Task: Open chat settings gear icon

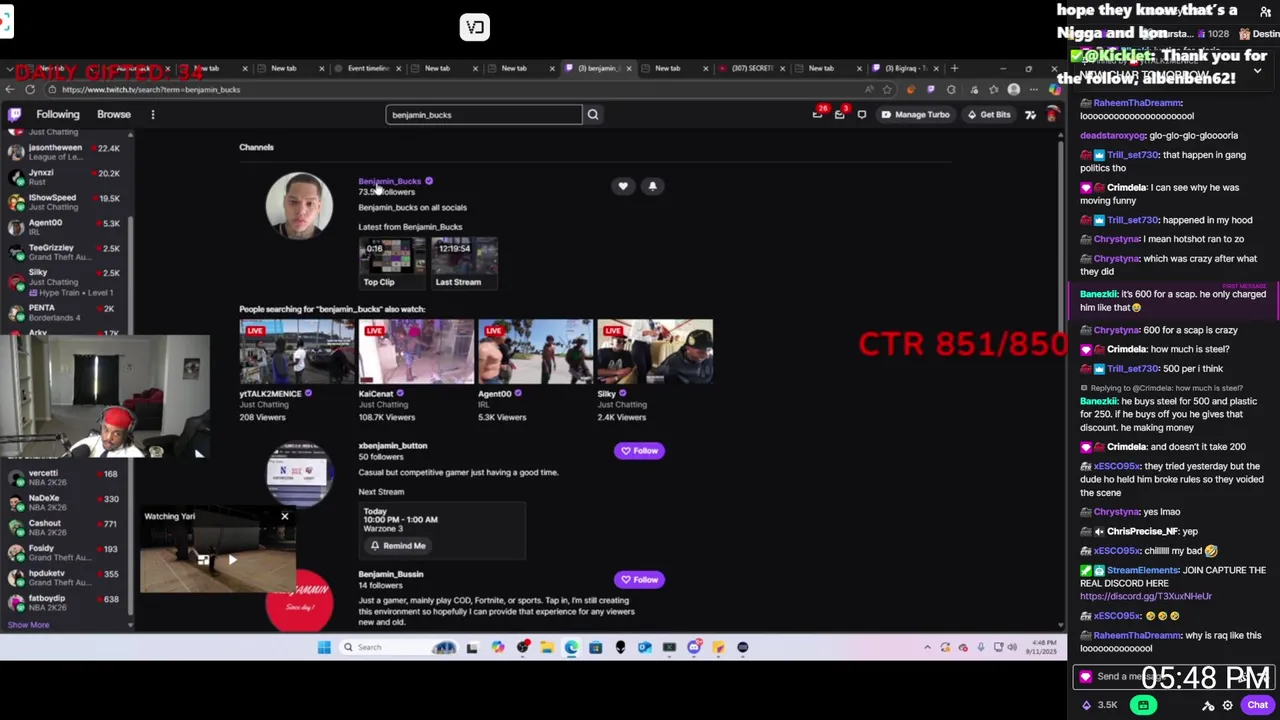Action: point(1228,706)
